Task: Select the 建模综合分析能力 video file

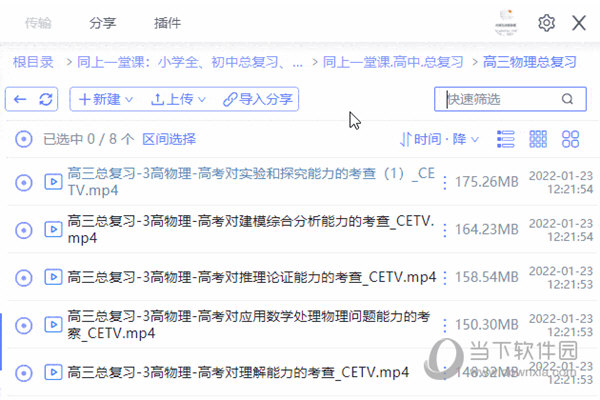Action: [x=24, y=230]
